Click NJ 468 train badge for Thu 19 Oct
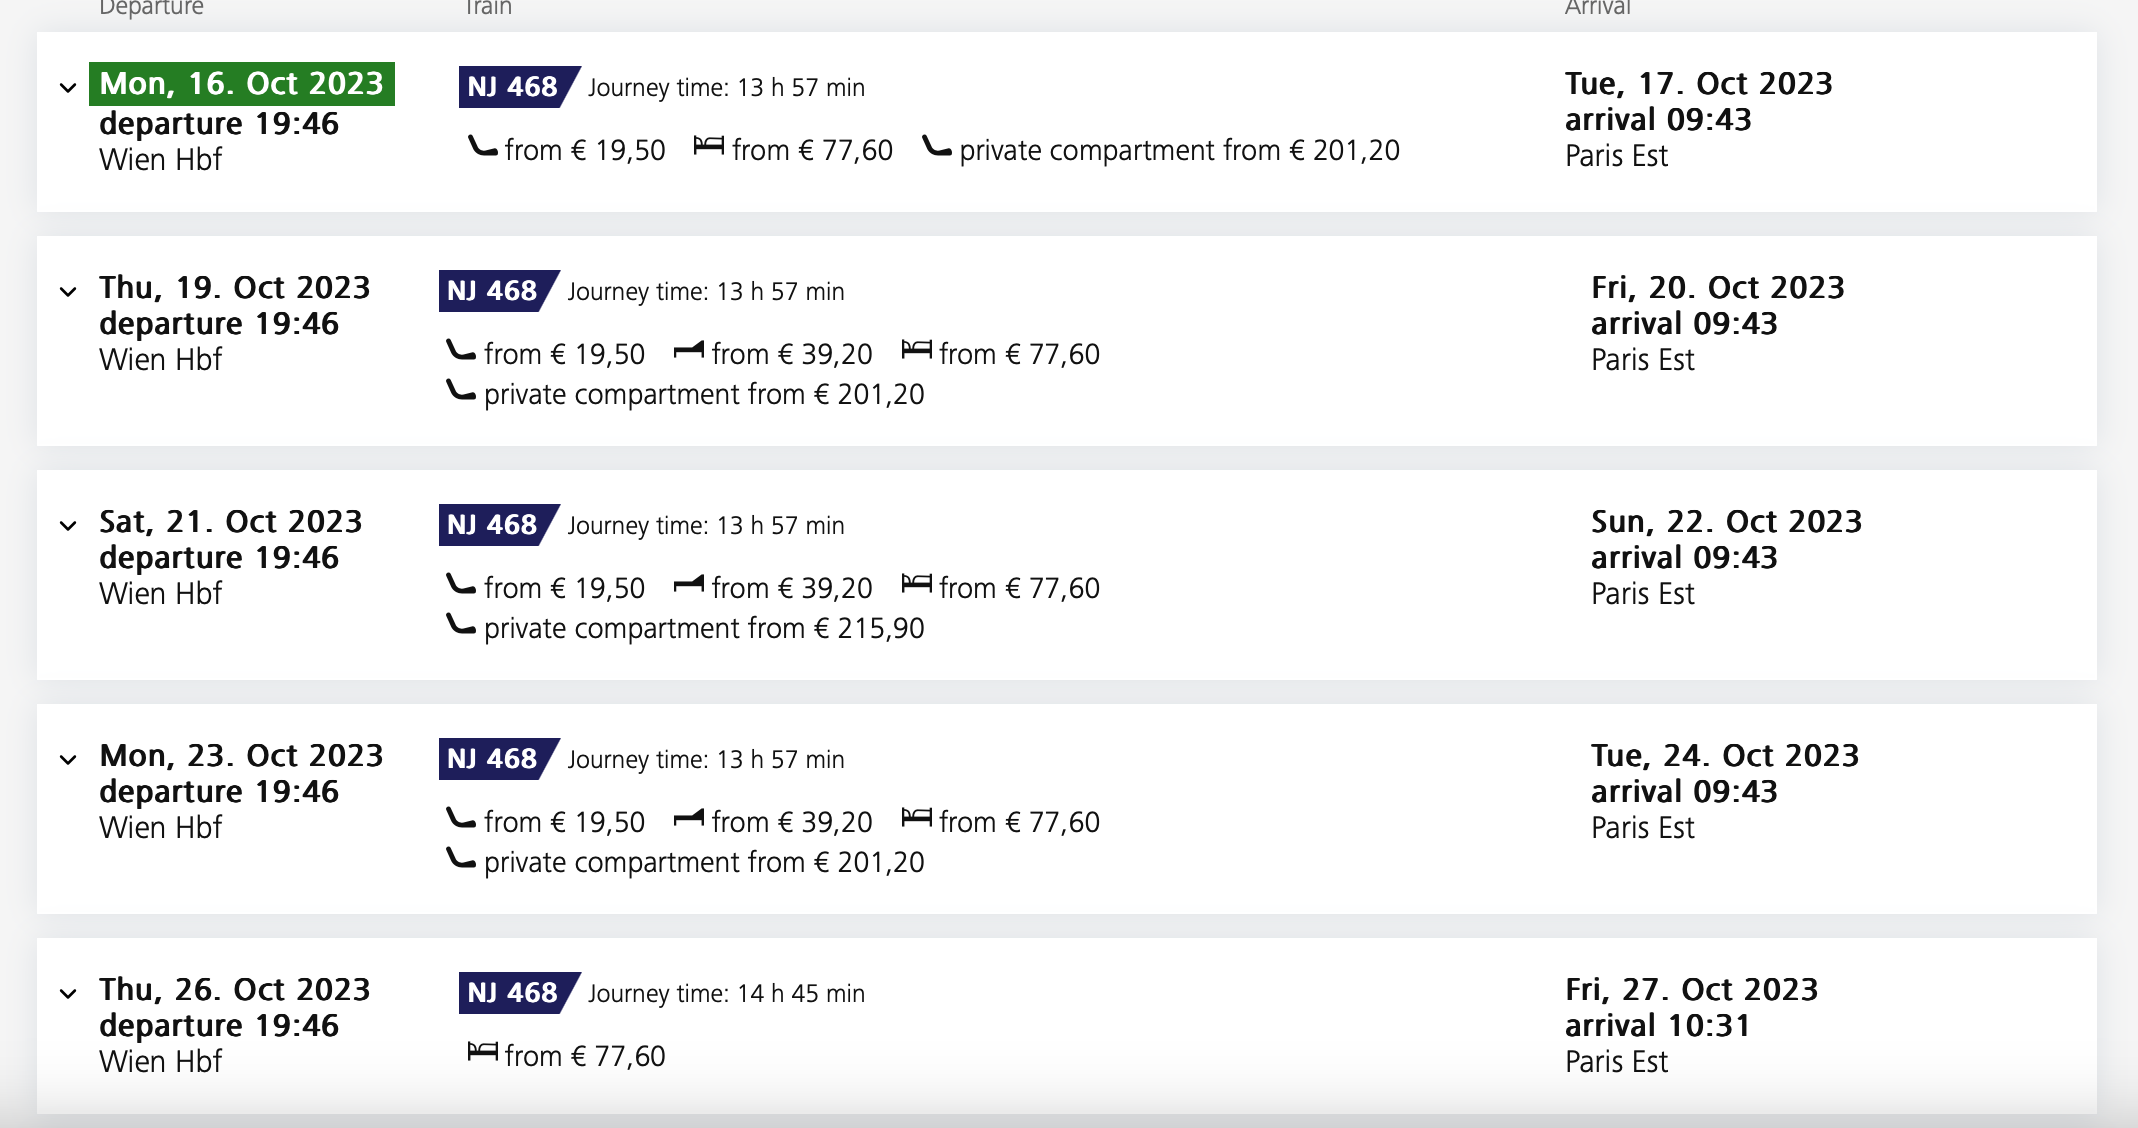The height and width of the screenshot is (1128, 2138). click(498, 291)
